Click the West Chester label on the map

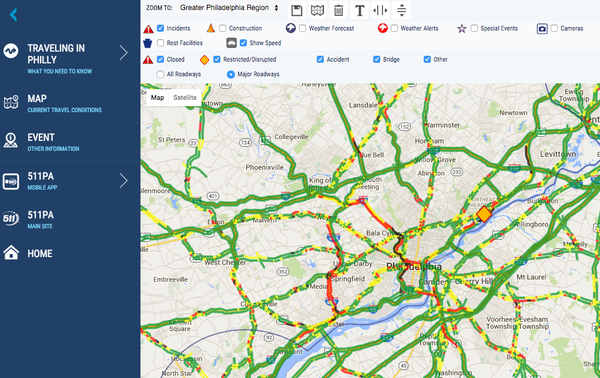[225, 262]
